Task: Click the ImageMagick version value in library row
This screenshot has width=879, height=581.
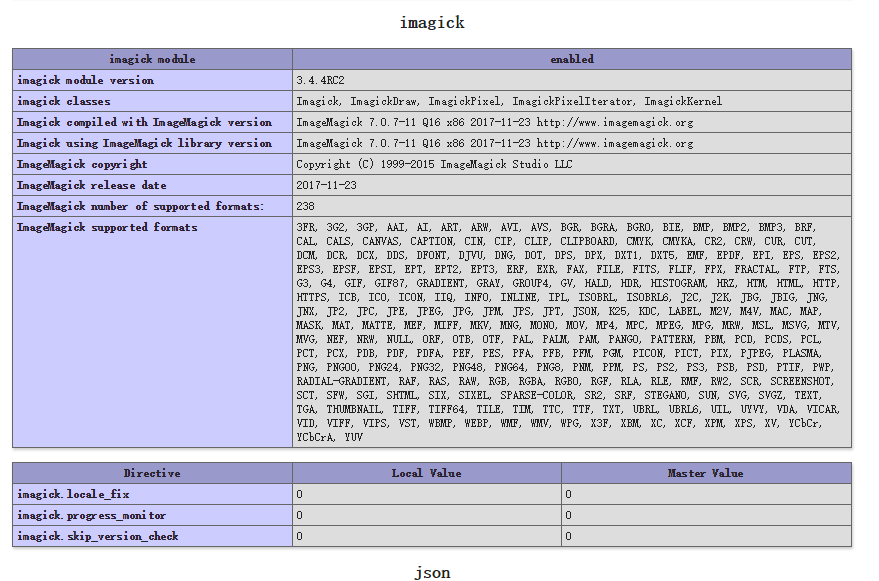Action: (494, 144)
